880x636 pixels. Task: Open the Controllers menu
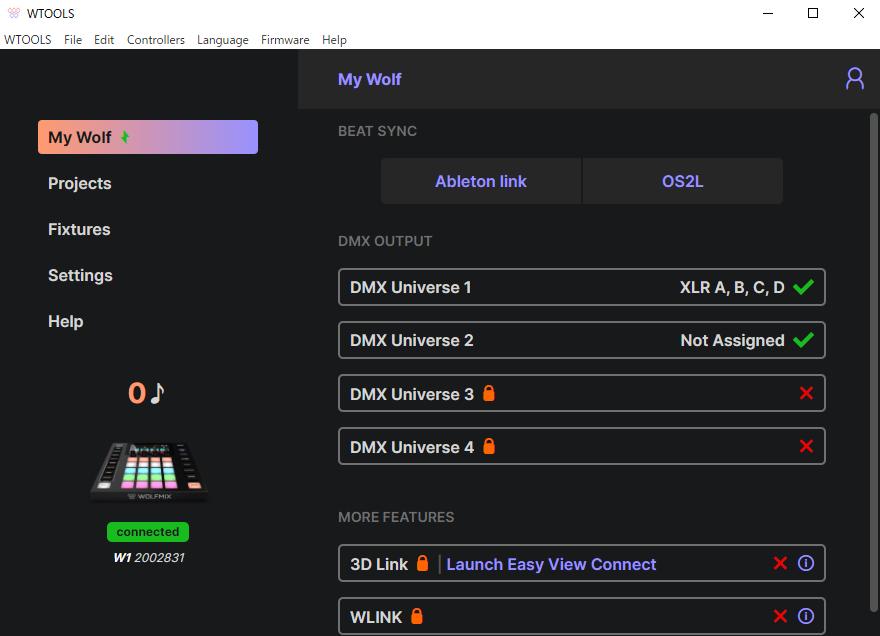pos(155,40)
